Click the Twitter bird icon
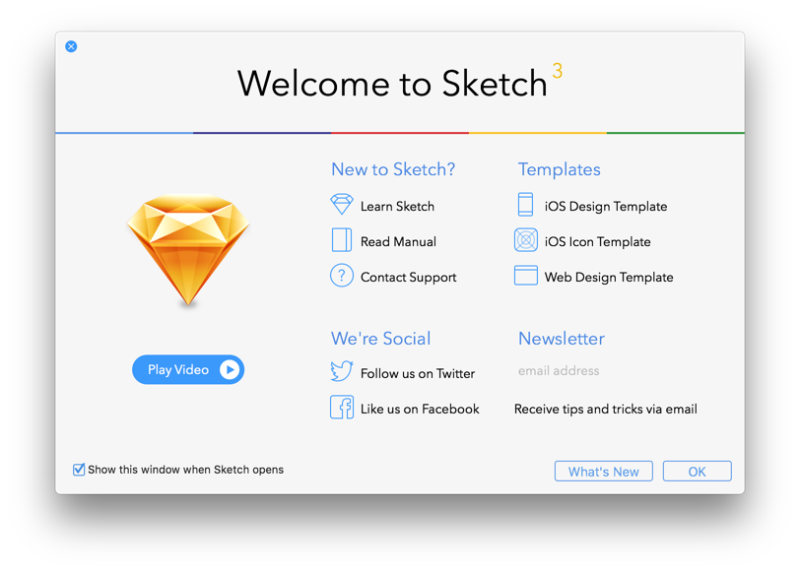The height and width of the screenshot is (573, 800). click(x=342, y=372)
